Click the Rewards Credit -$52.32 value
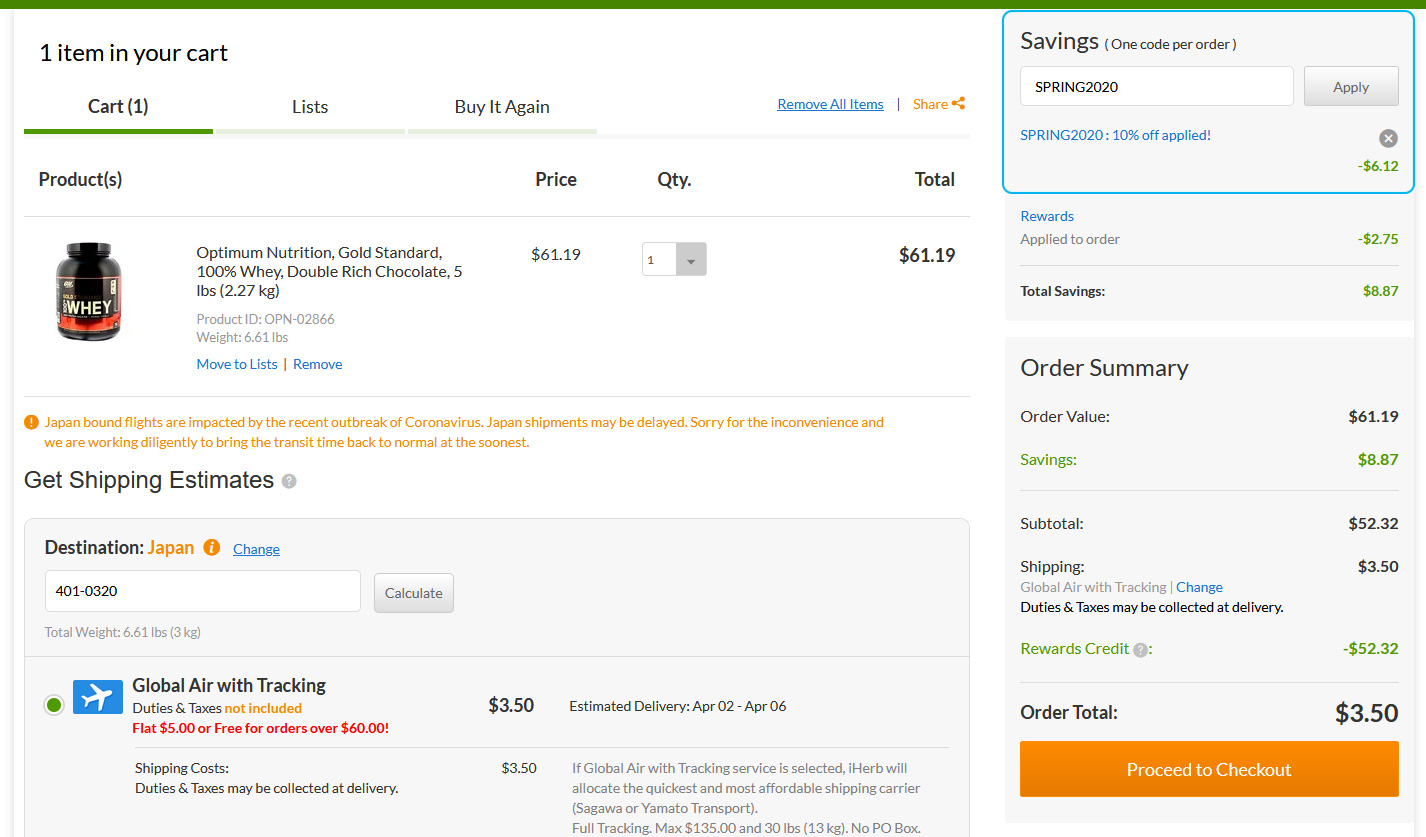 click(1370, 649)
